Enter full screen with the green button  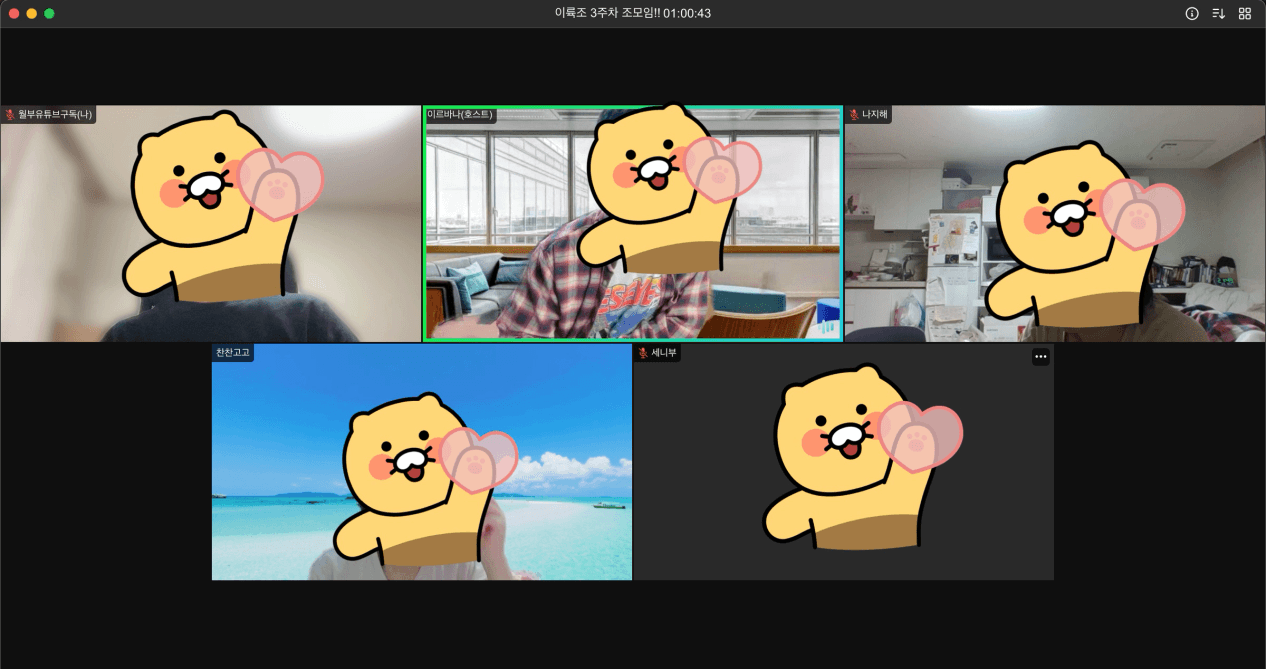[x=50, y=13]
